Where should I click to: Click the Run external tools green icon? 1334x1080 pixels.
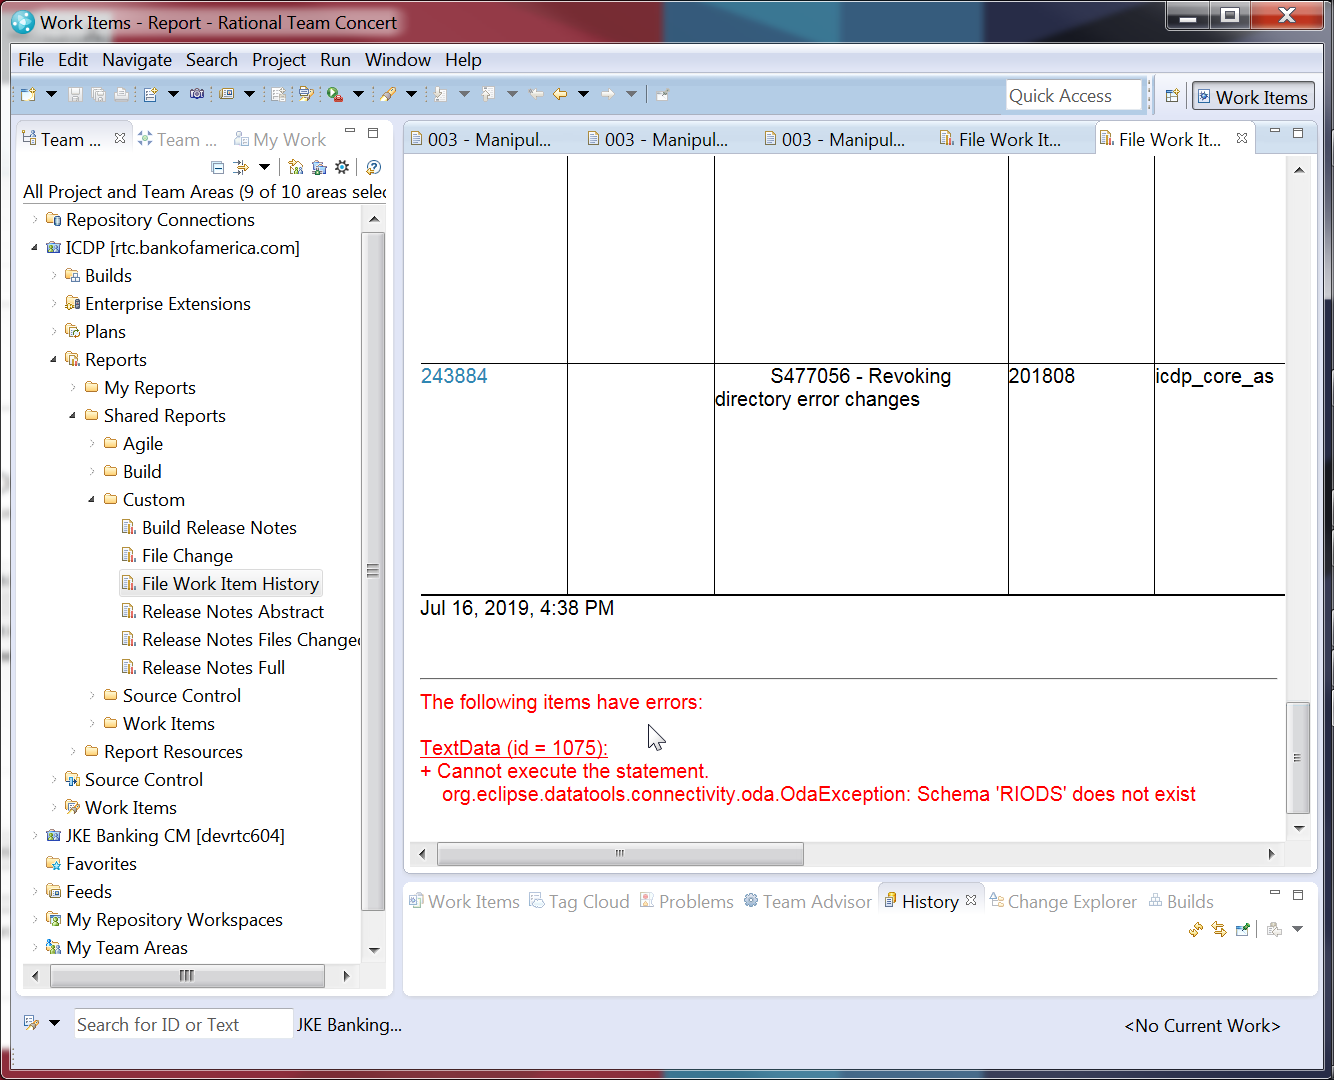335,94
